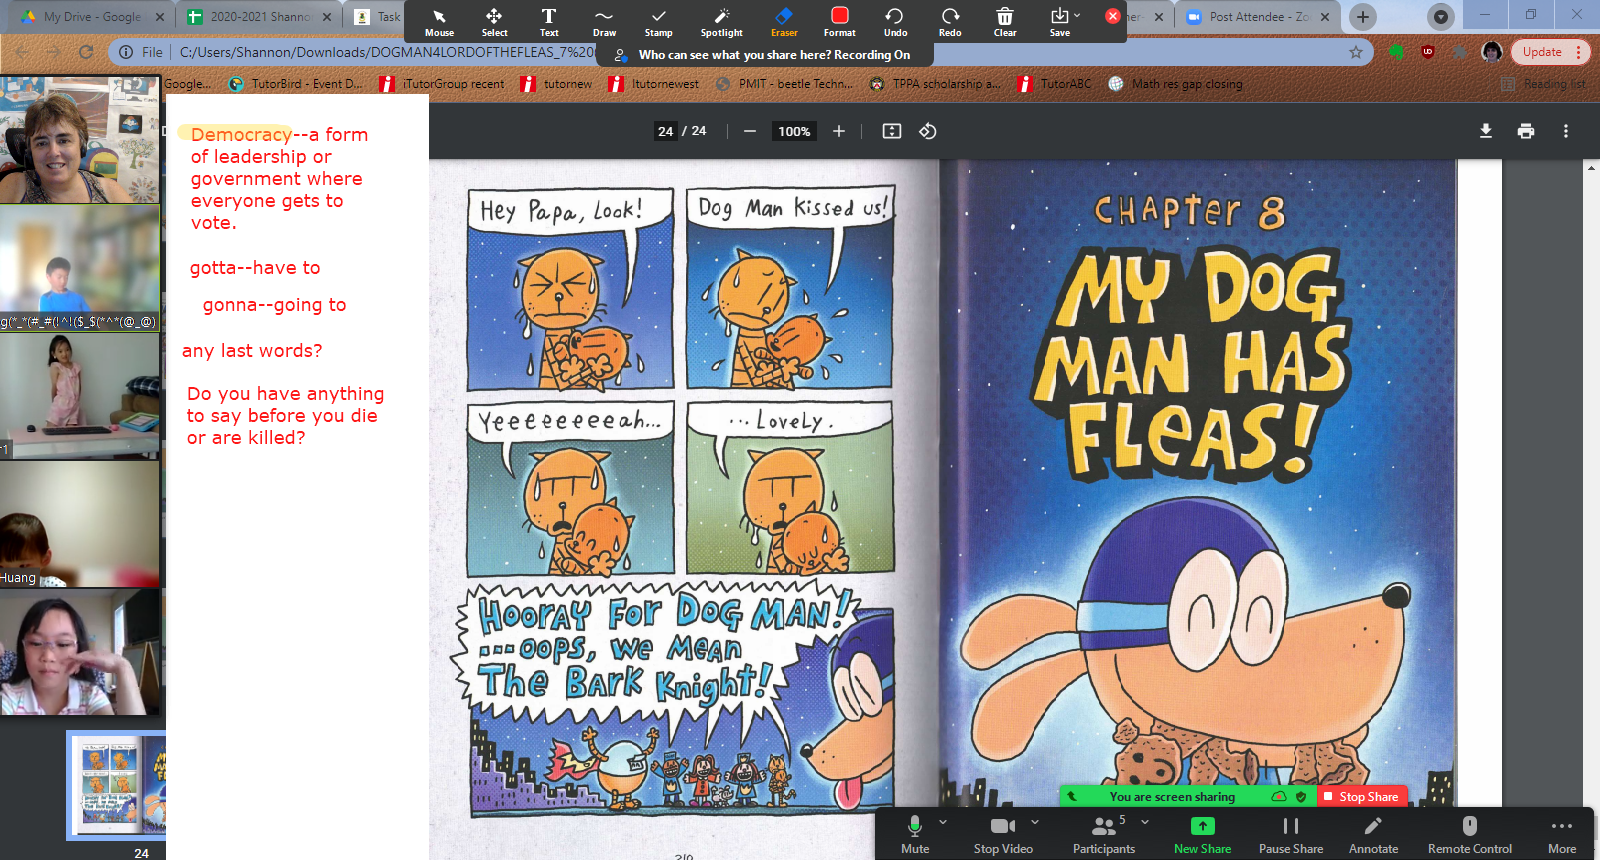Pick the Draw annotation tool
Image resolution: width=1600 pixels, height=860 pixels.
tap(604, 21)
